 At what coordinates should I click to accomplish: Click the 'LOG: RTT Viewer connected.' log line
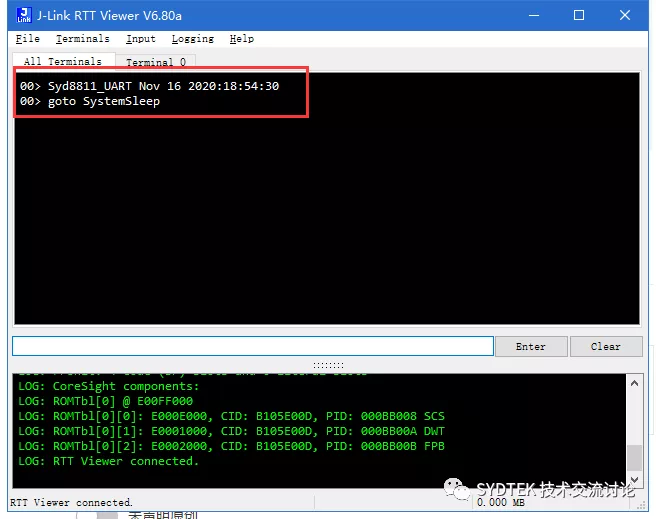(x=108, y=461)
